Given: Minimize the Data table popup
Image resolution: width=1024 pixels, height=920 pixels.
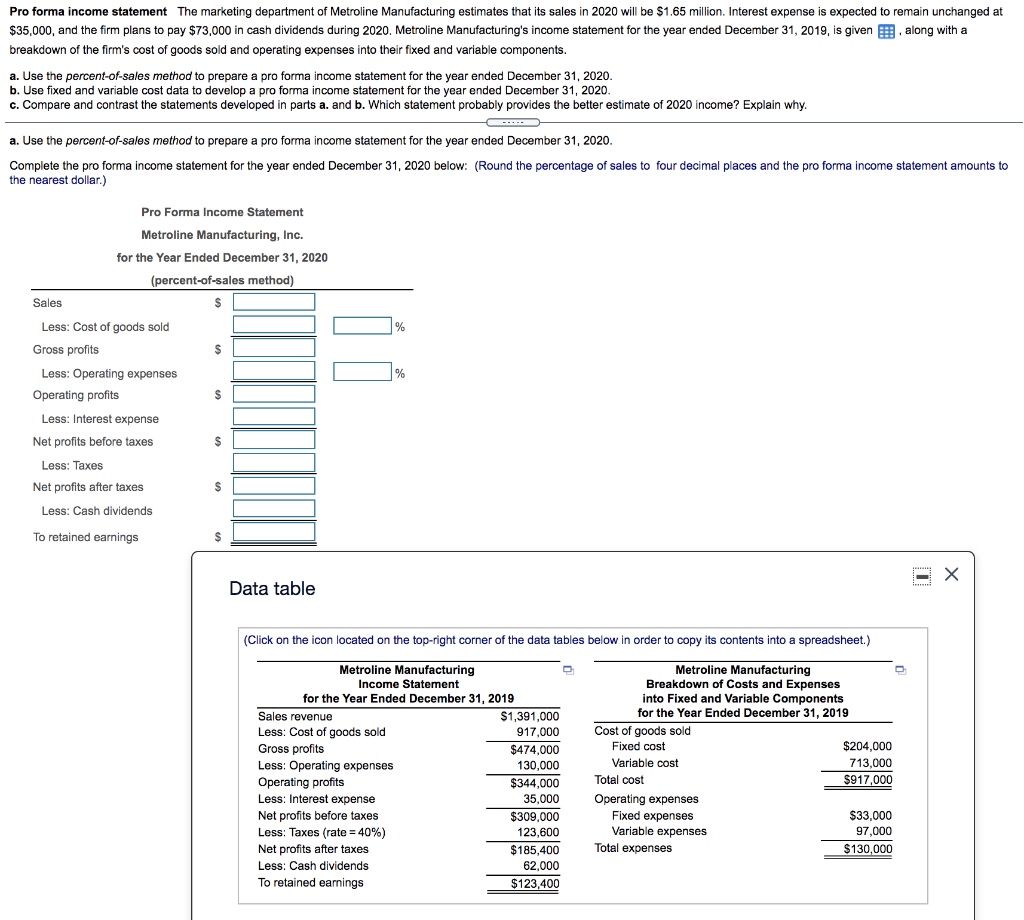Looking at the screenshot, I should pyautogui.click(x=921, y=576).
